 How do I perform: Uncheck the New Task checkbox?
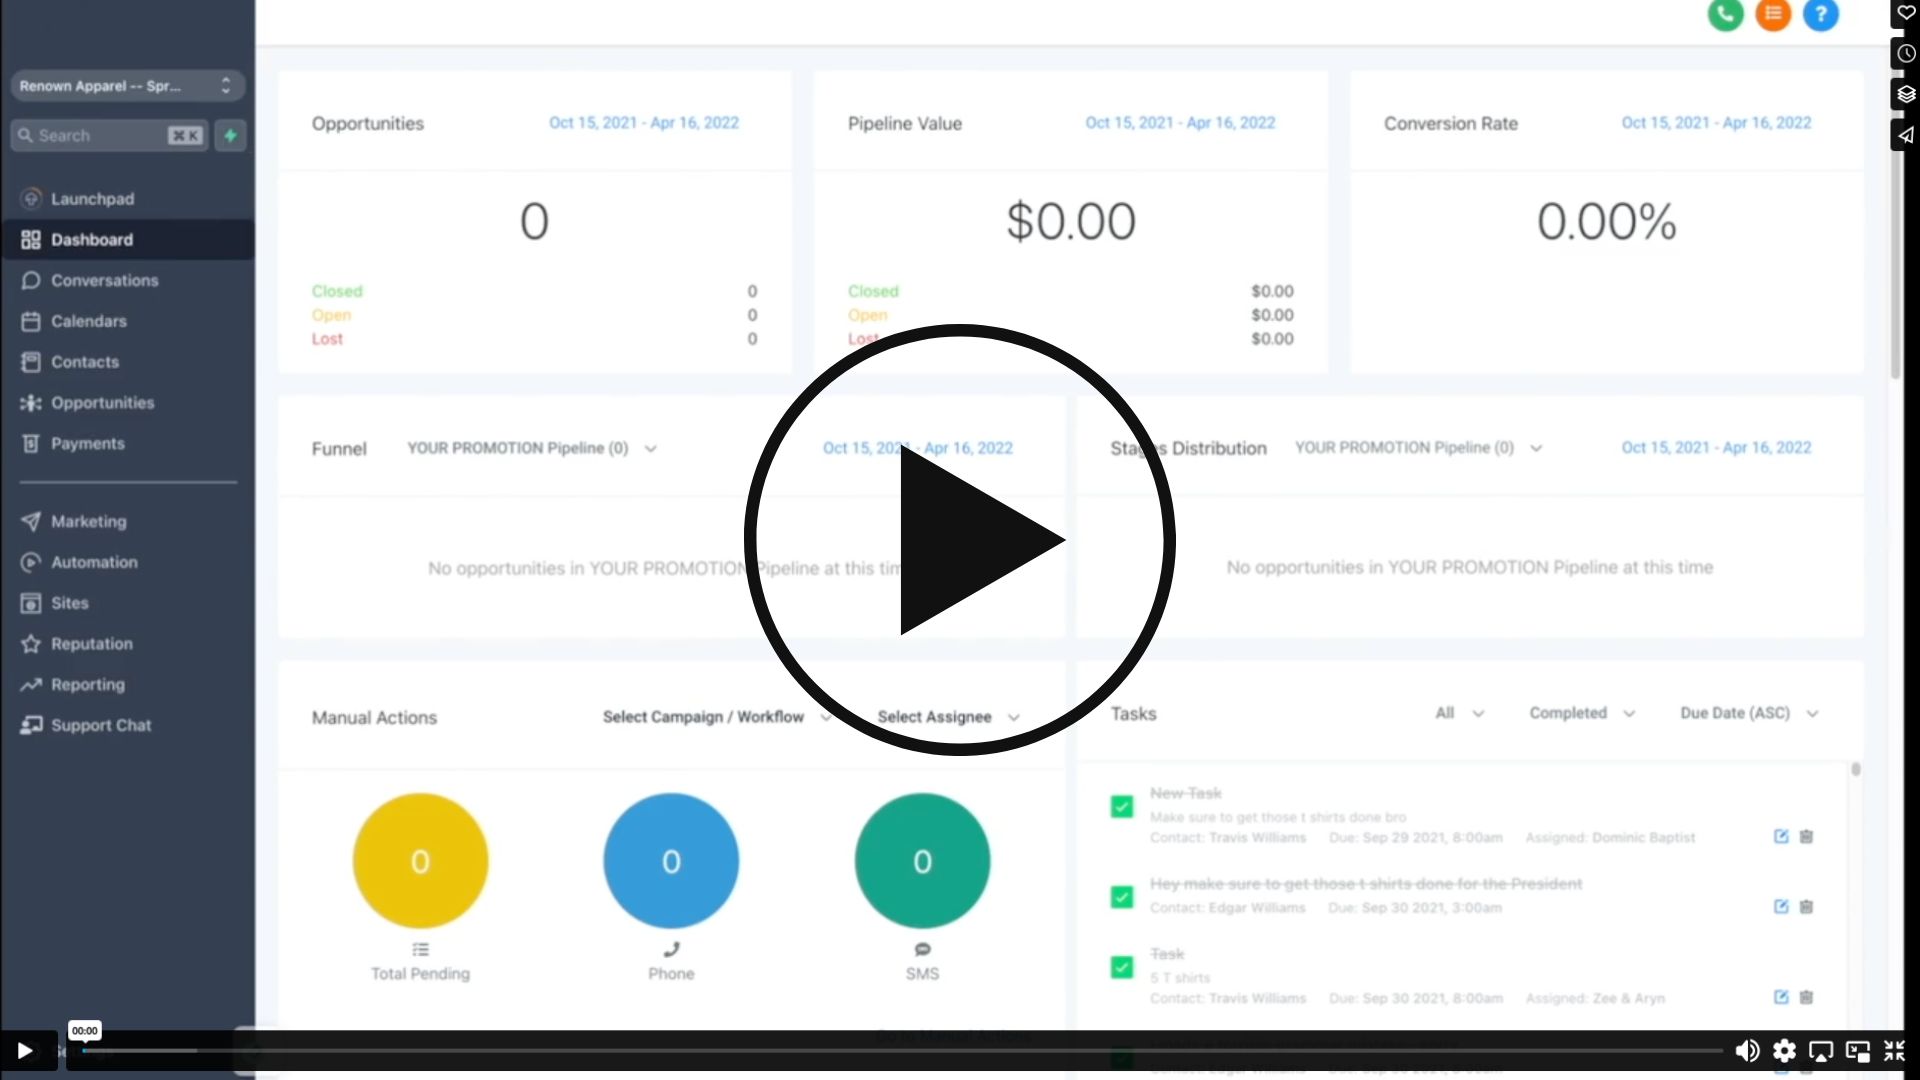click(x=1122, y=806)
